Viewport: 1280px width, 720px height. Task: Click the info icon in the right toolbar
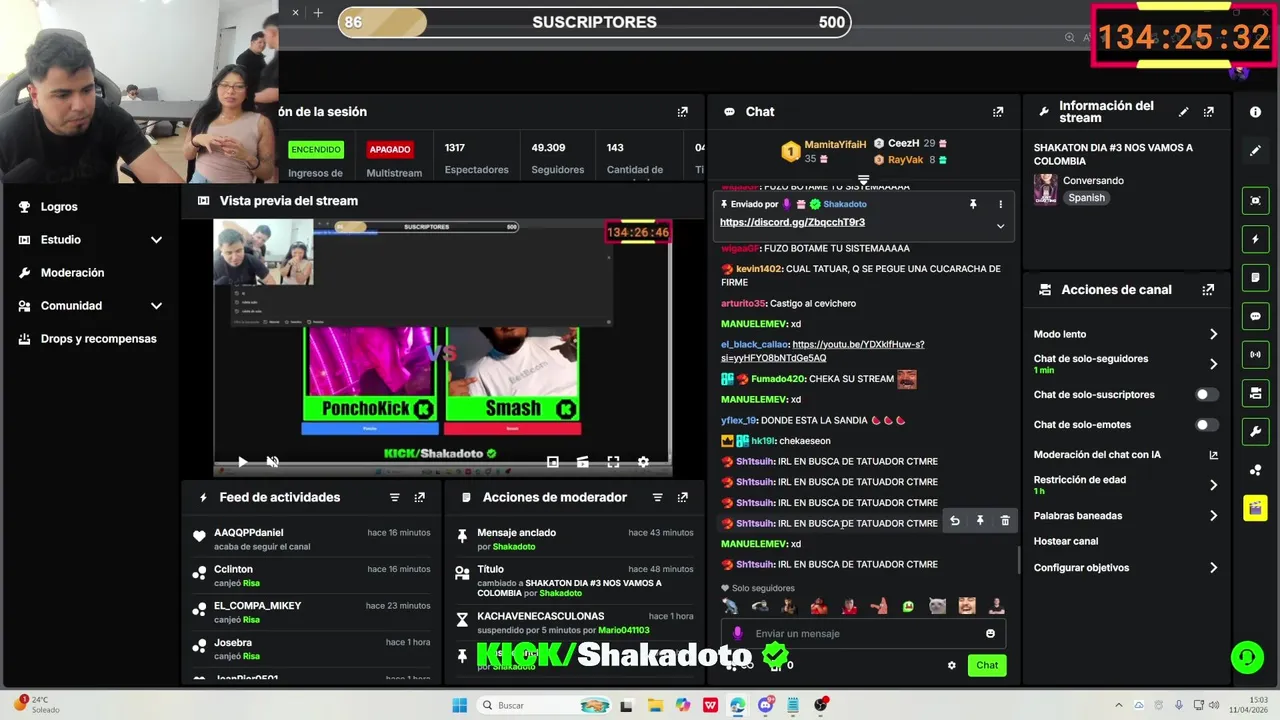pos(1255,112)
